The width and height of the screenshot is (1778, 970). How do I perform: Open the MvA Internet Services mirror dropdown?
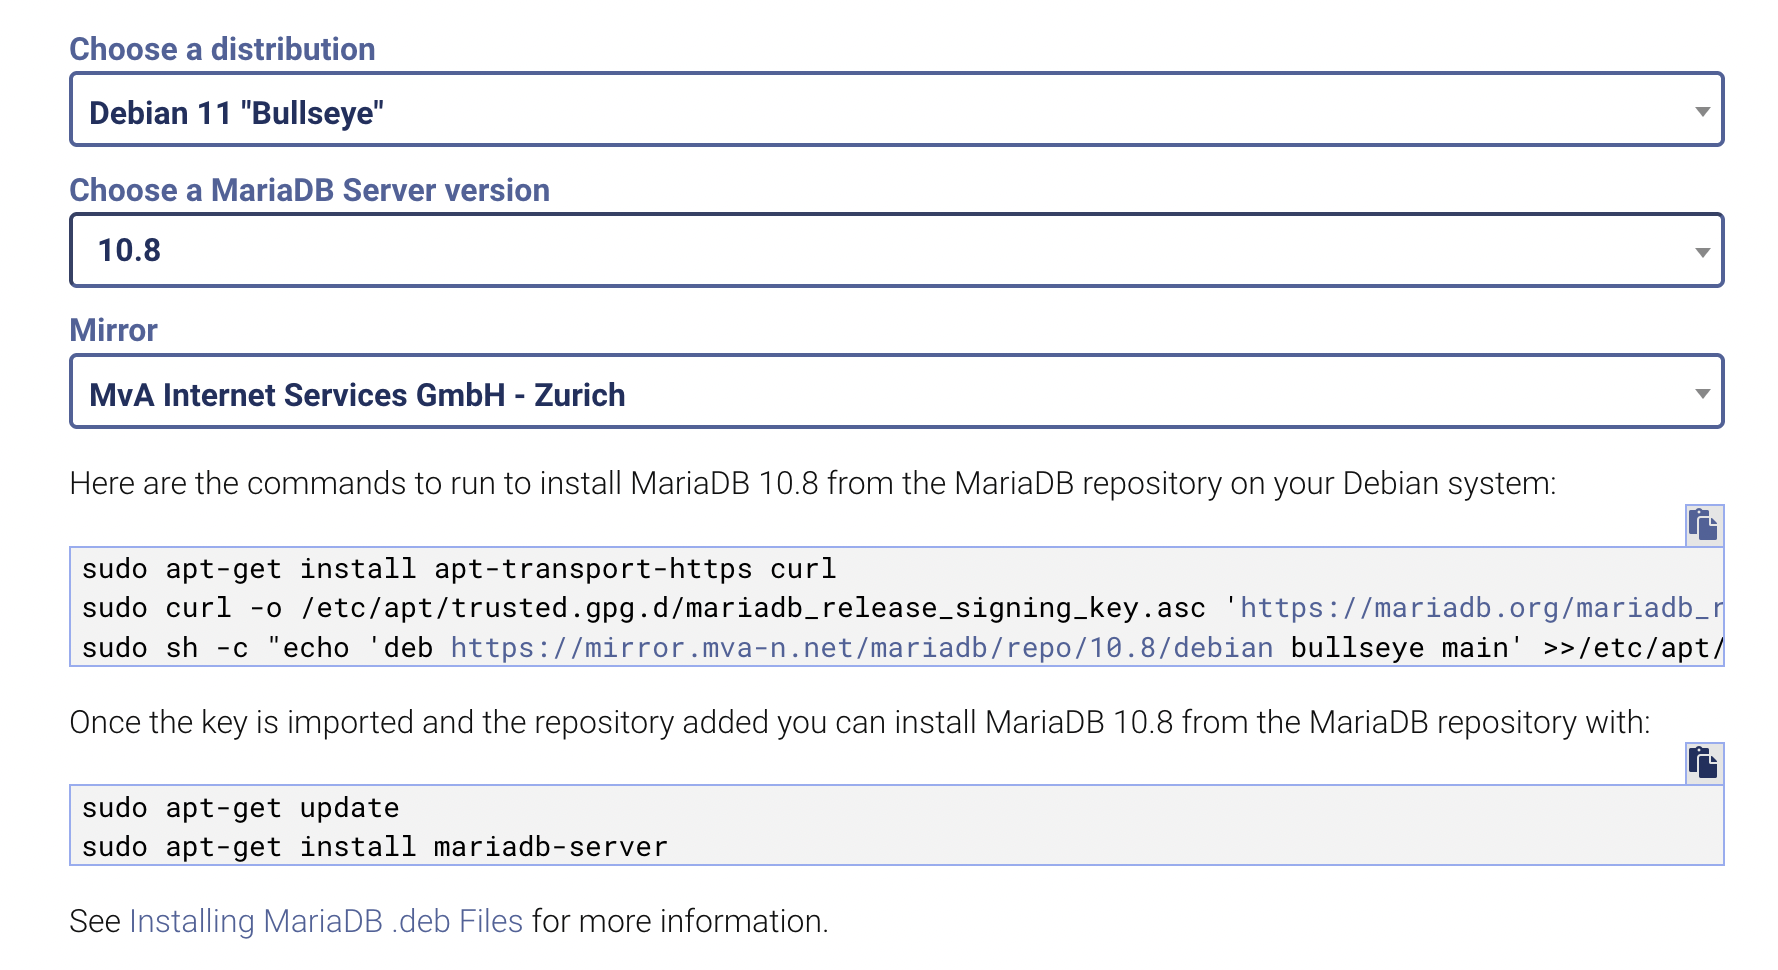[x=897, y=391]
